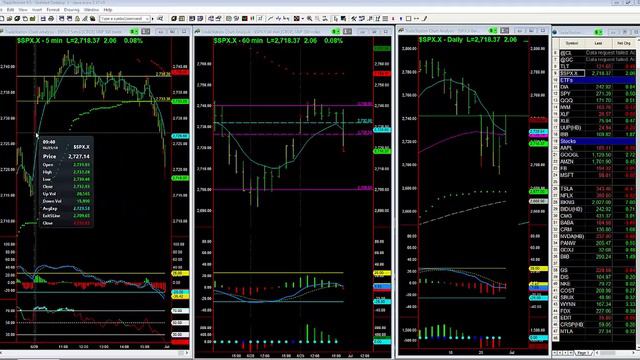Select the NTLA symbol in watchlist

[567, 331]
